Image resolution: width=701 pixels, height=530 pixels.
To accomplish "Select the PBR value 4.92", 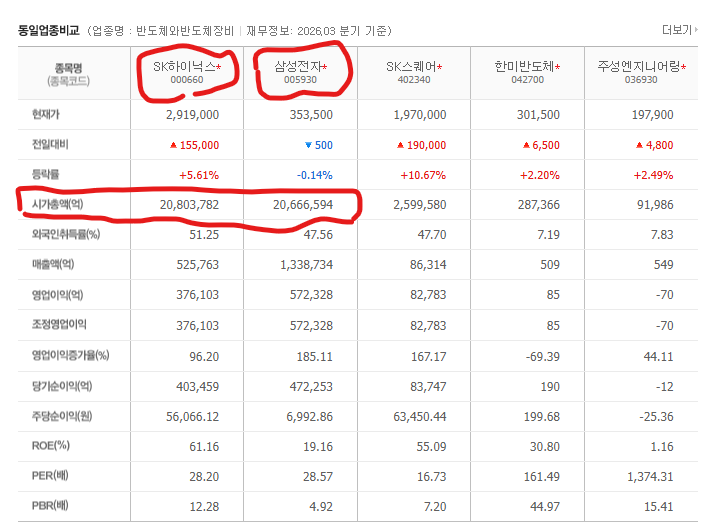I will pos(321,507).
